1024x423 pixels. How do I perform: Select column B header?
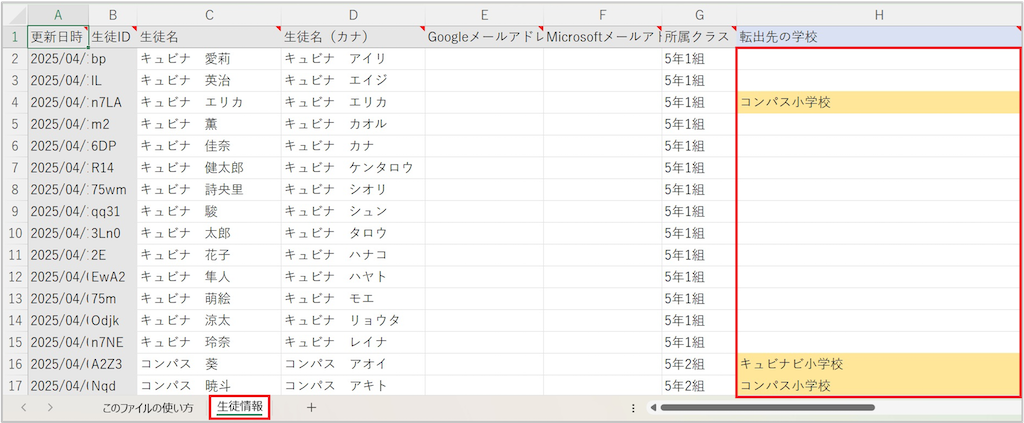(113, 15)
